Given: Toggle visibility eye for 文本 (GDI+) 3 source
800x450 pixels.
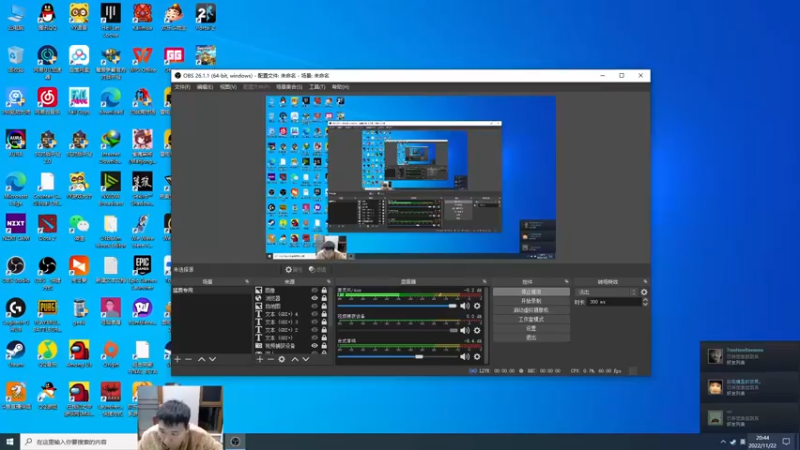Looking at the screenshot, I should (314, 322).
